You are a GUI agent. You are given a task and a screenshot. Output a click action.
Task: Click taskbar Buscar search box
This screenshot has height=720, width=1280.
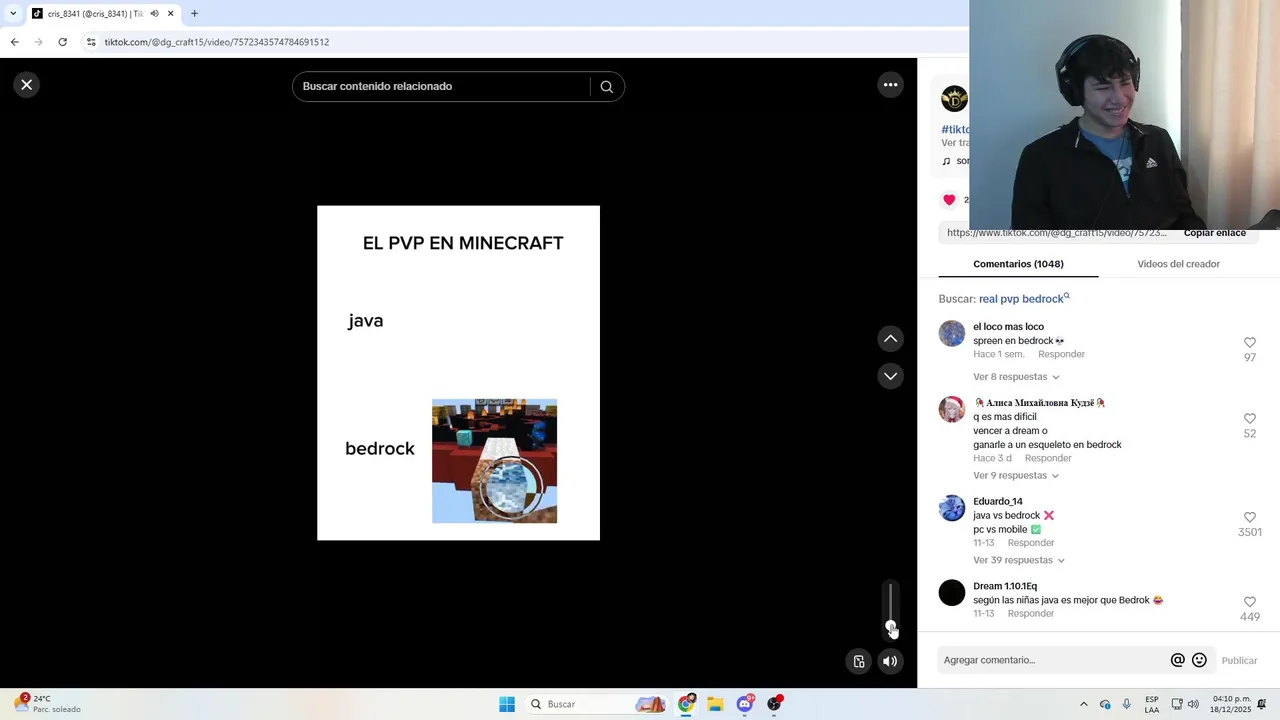[596, 704]
